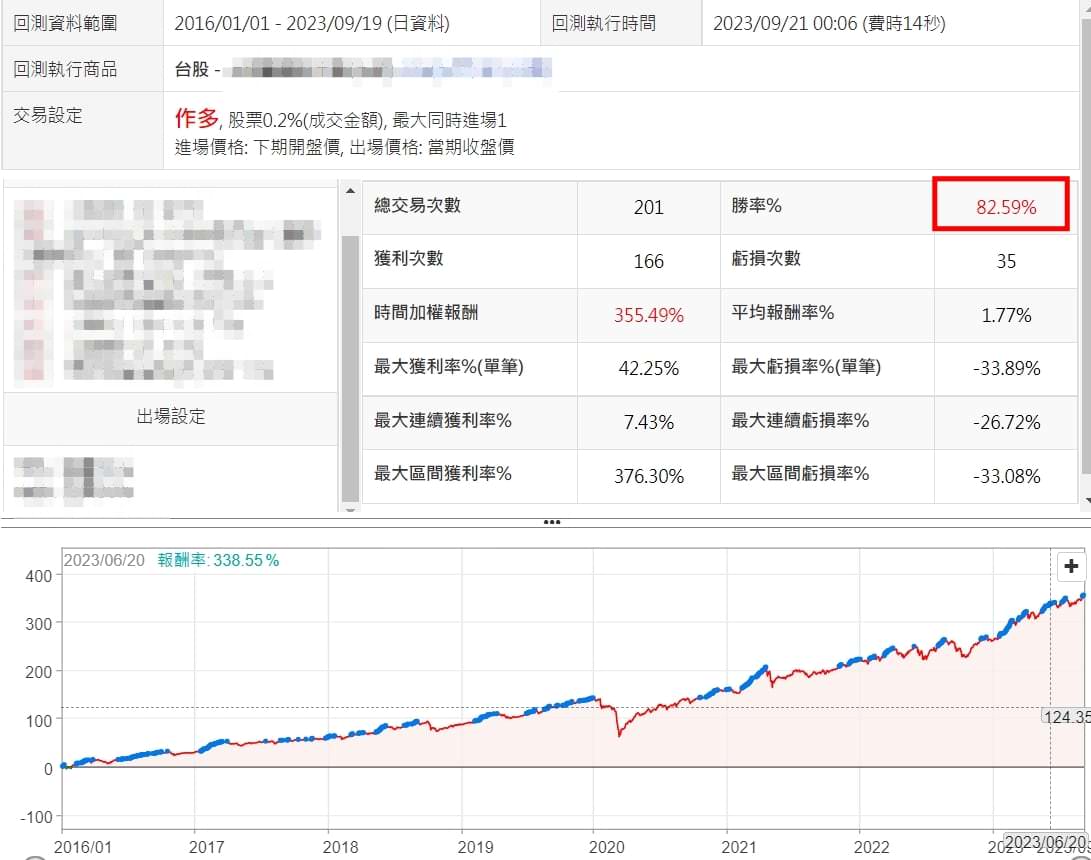Click the 最大區間虧損率% value -33.08%
The height and width of the screenshot is (860, 1091).
coord(1006,476)
